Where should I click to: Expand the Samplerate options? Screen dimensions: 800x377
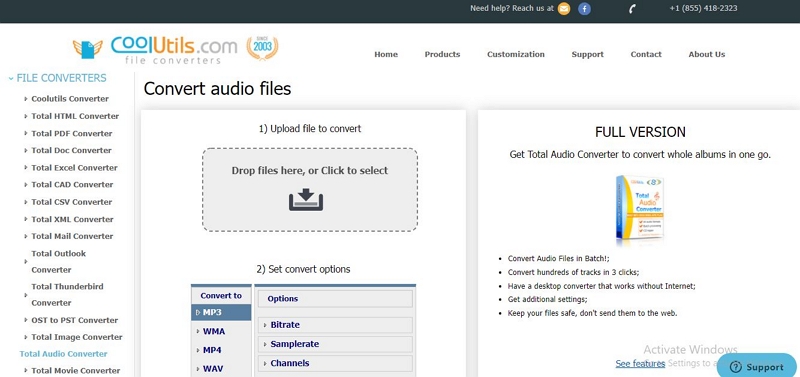tap(335, 344)
